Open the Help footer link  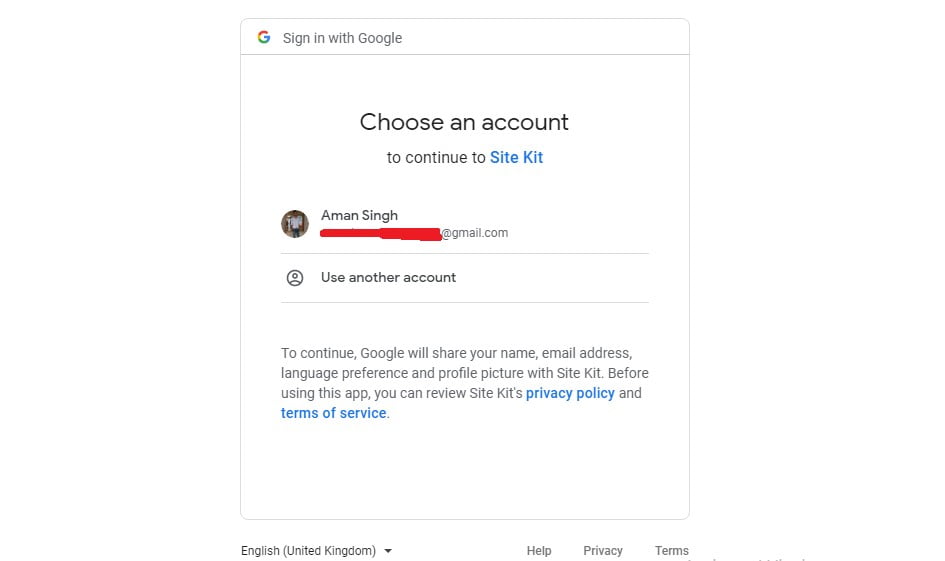[539, 551]
